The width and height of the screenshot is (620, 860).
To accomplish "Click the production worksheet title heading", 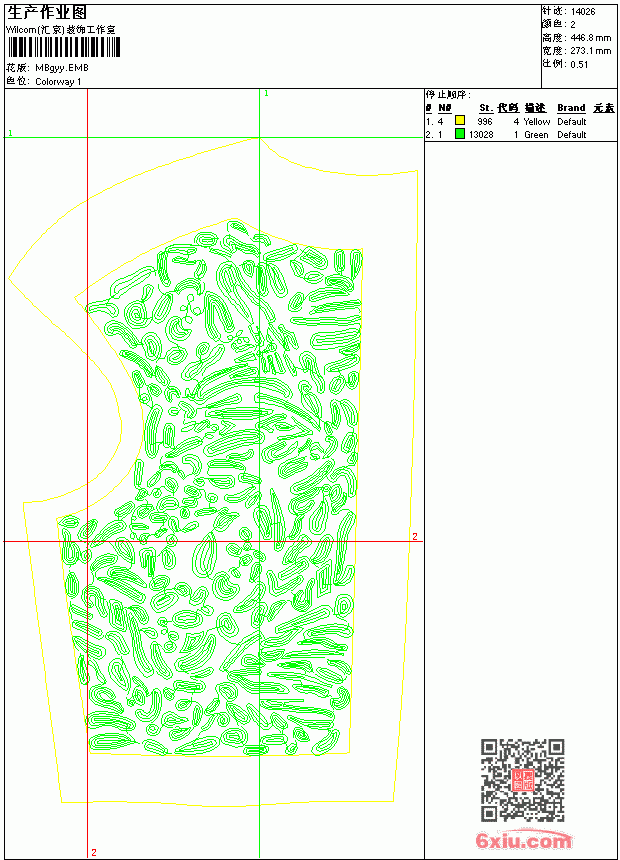I will click(x=46, y=13).
